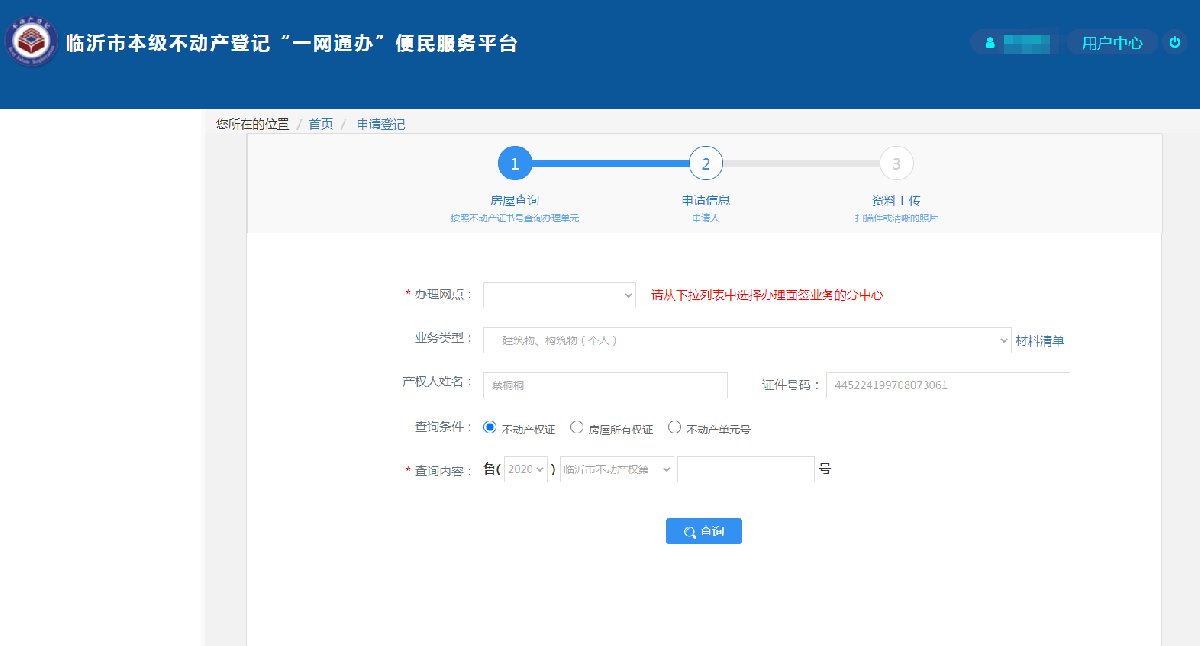Screen dimensions: 1200x646
Task: Click the 产权人姓名 text field
Action: click(605, 385)
